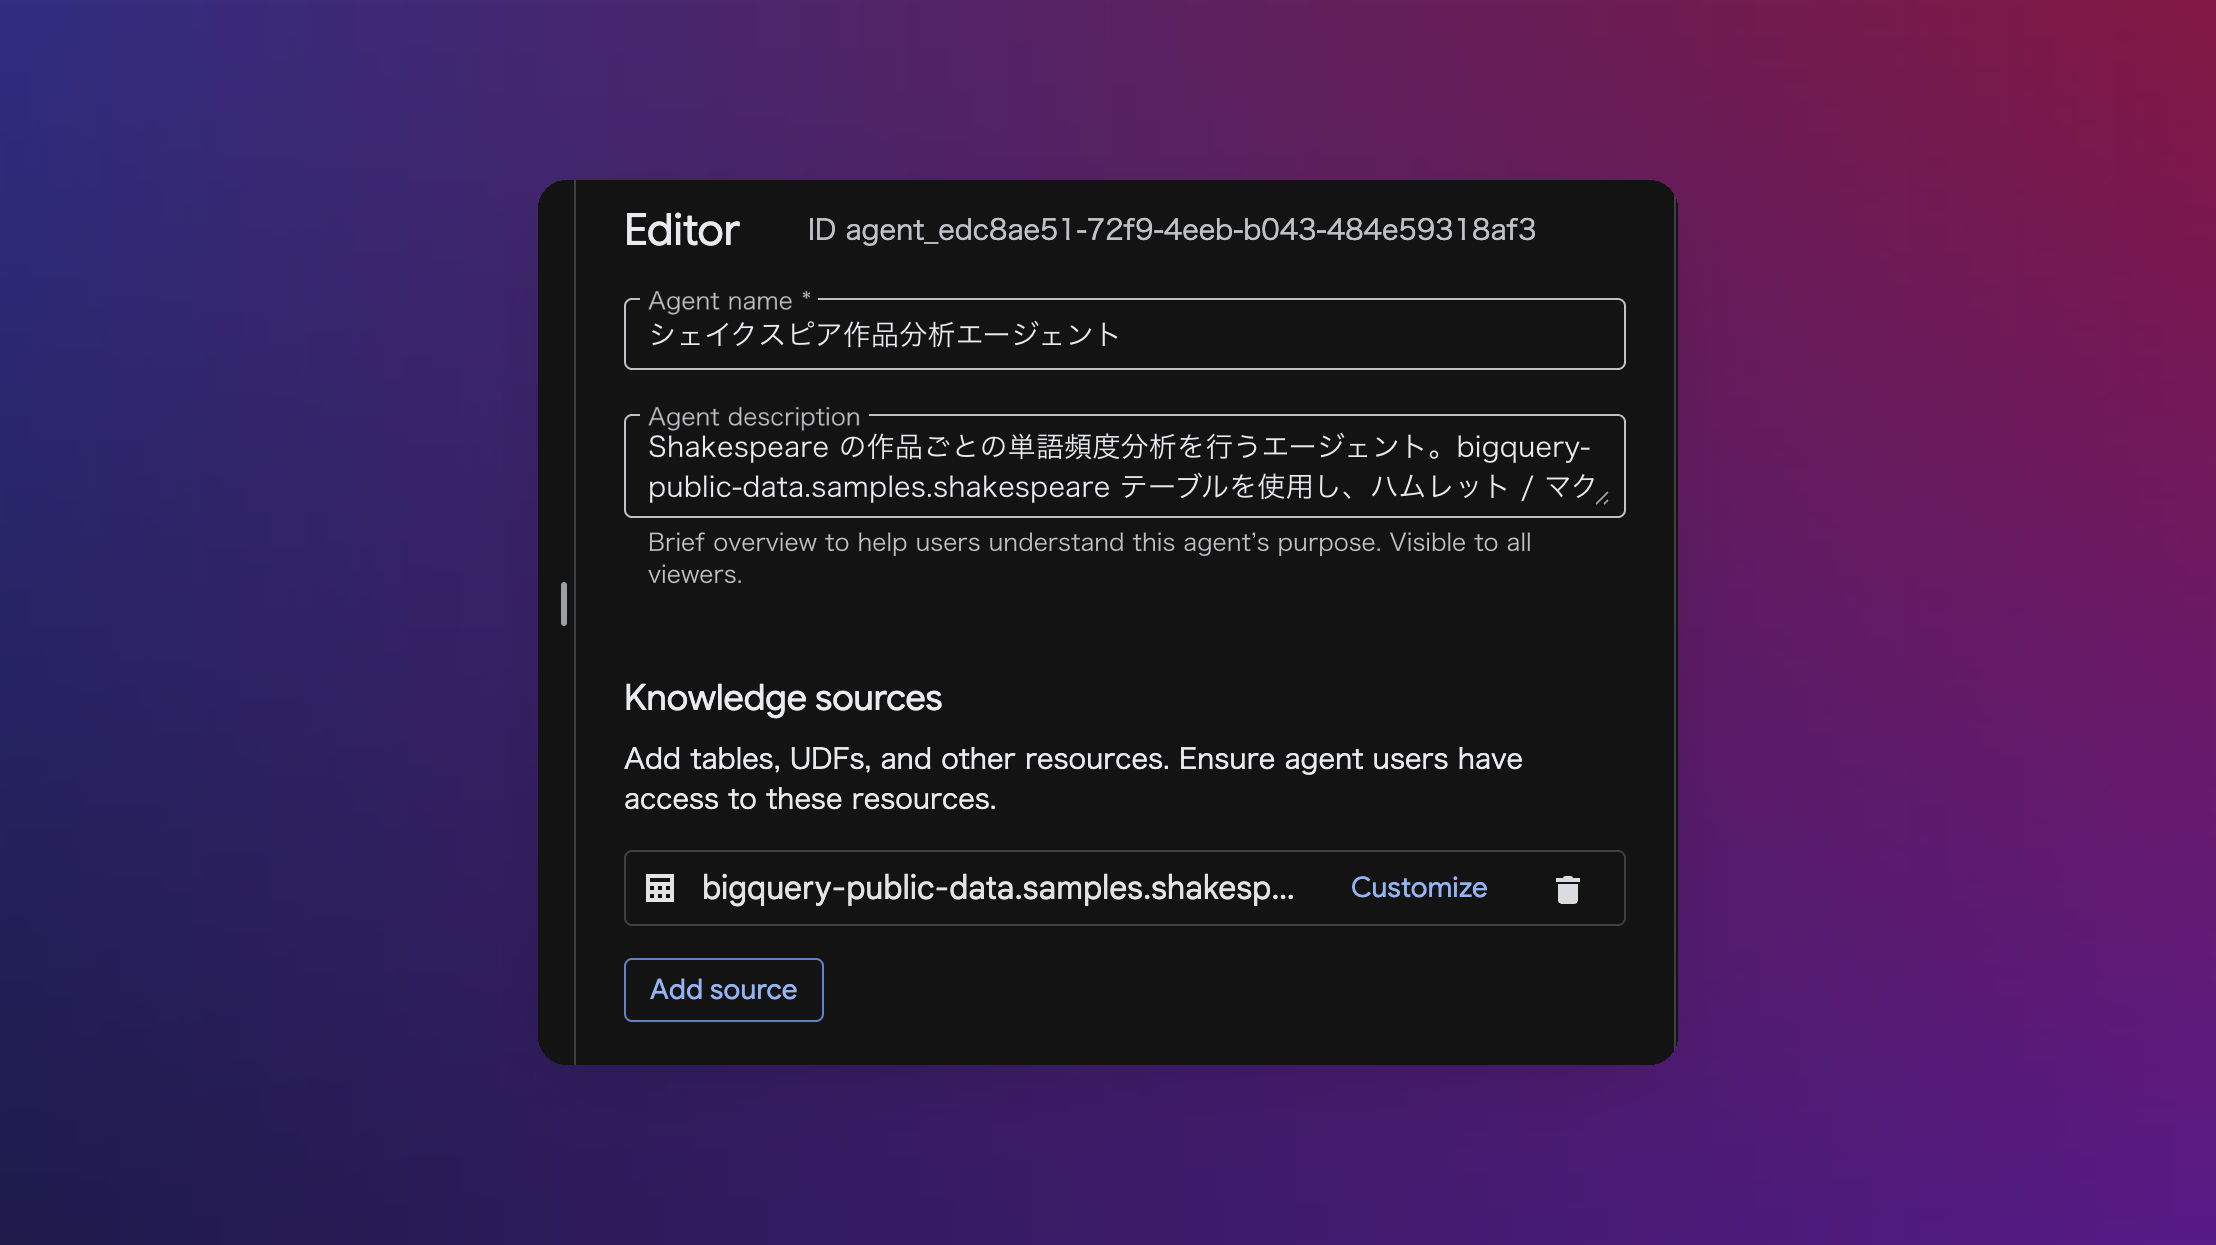
Task: Click the panel splitter handle on left edge
Action: pyautogui.click(x=564, y=604)
